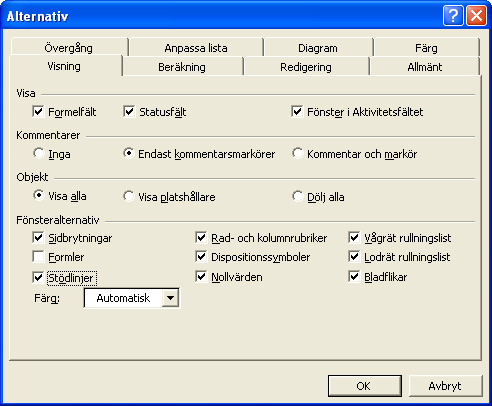This screenshot has width=492, height=406.
Task: Click the Avbryt button
Action: tap(445, 386)
